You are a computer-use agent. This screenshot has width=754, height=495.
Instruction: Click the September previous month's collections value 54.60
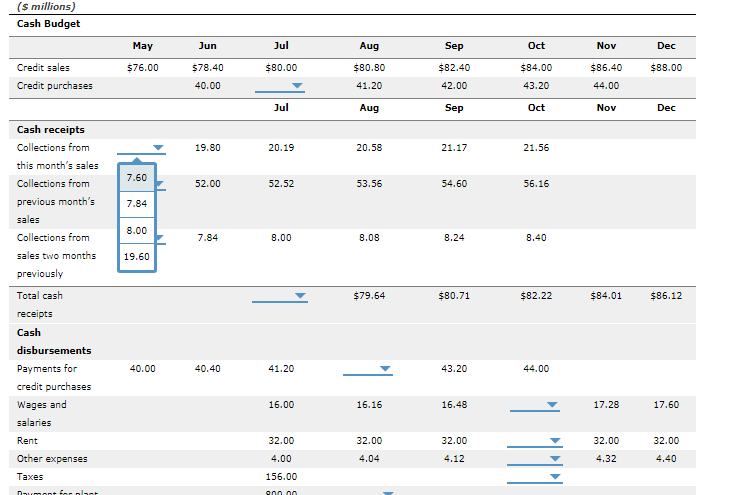pyautogui.click(x=454, y=184)
